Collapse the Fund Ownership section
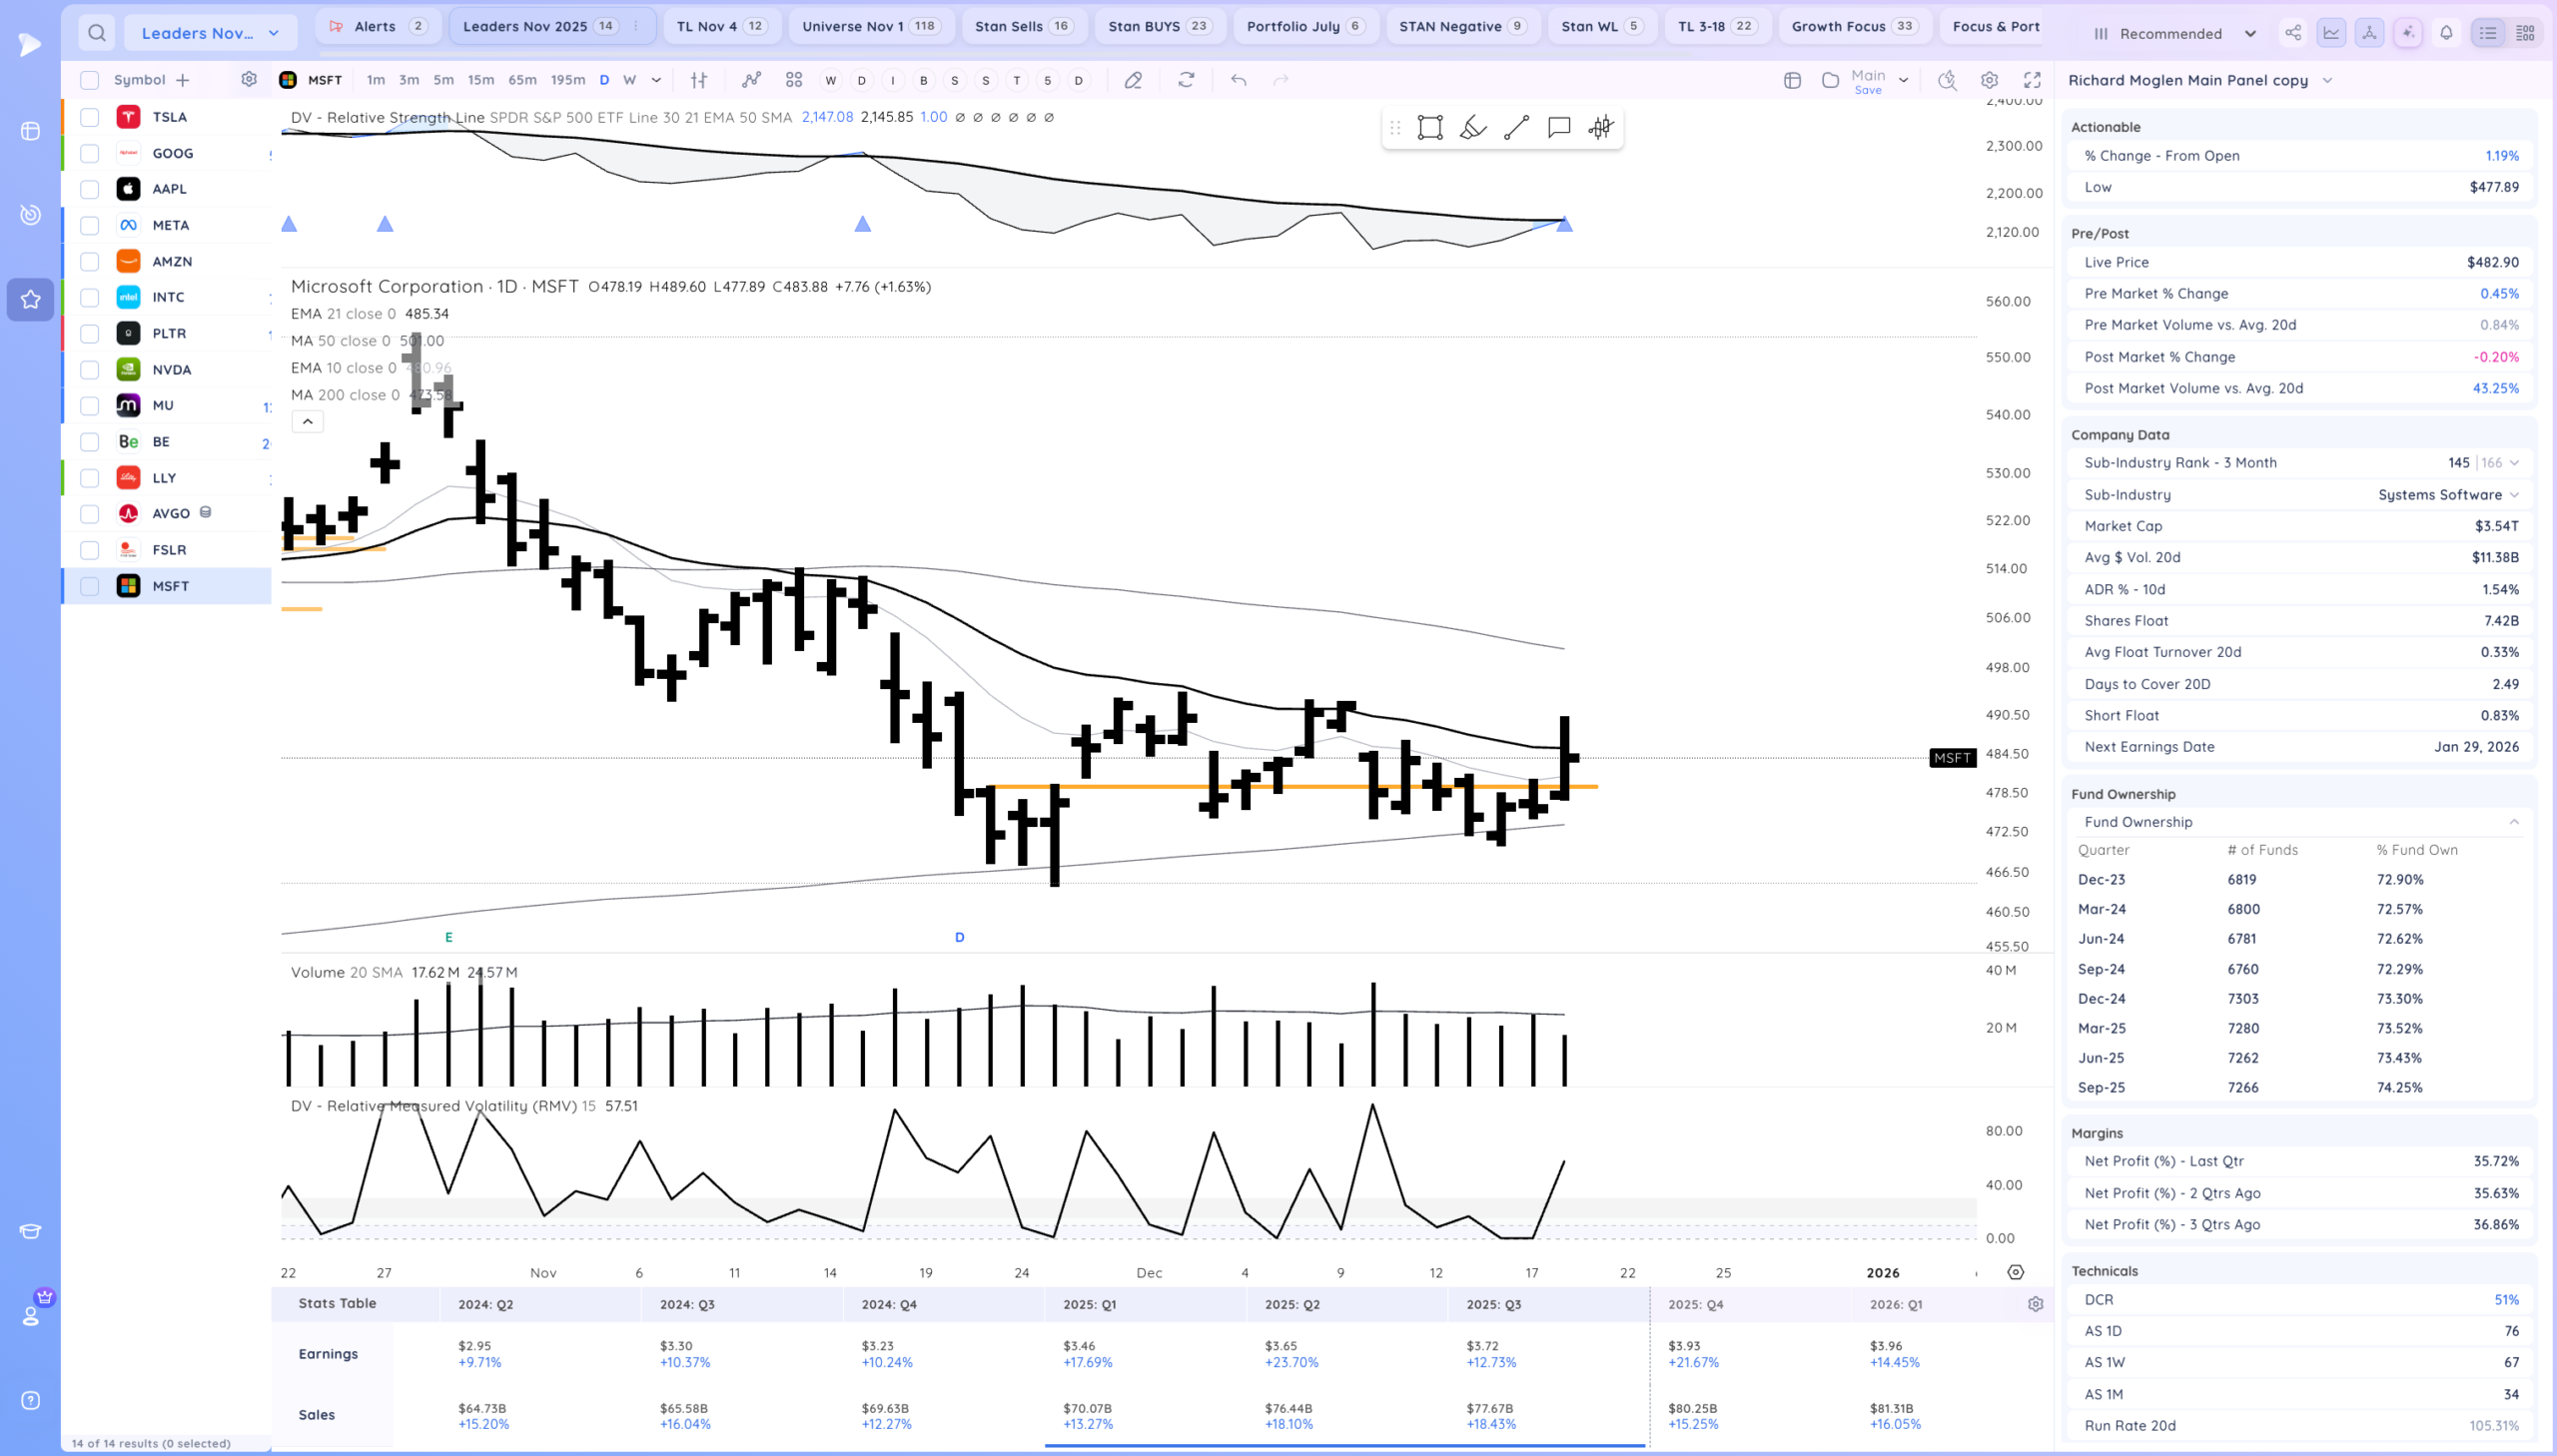2557x1456 pixels. (x=2513, y=822)
